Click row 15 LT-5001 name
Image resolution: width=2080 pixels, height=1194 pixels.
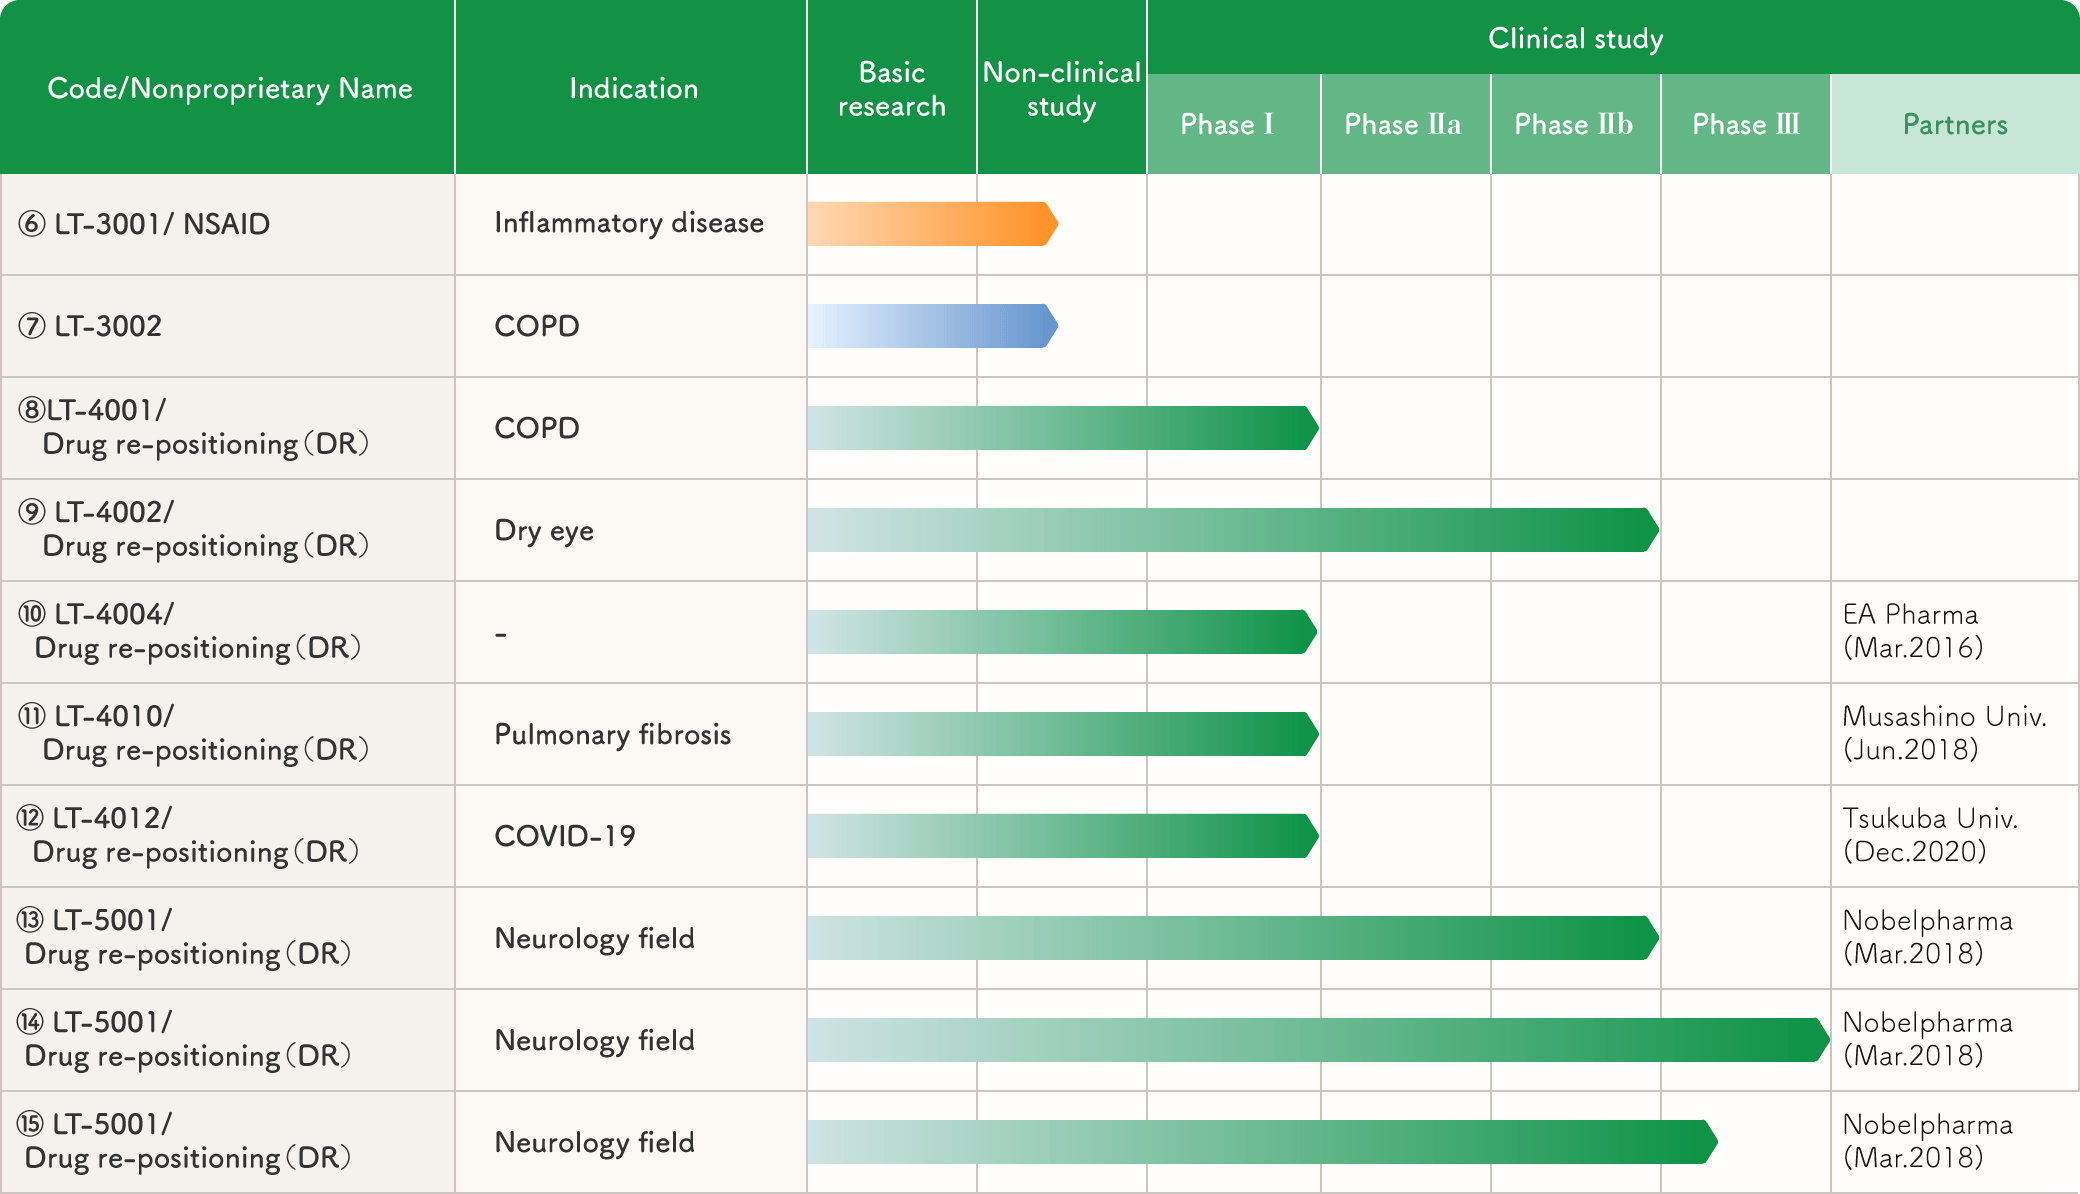184,1141
